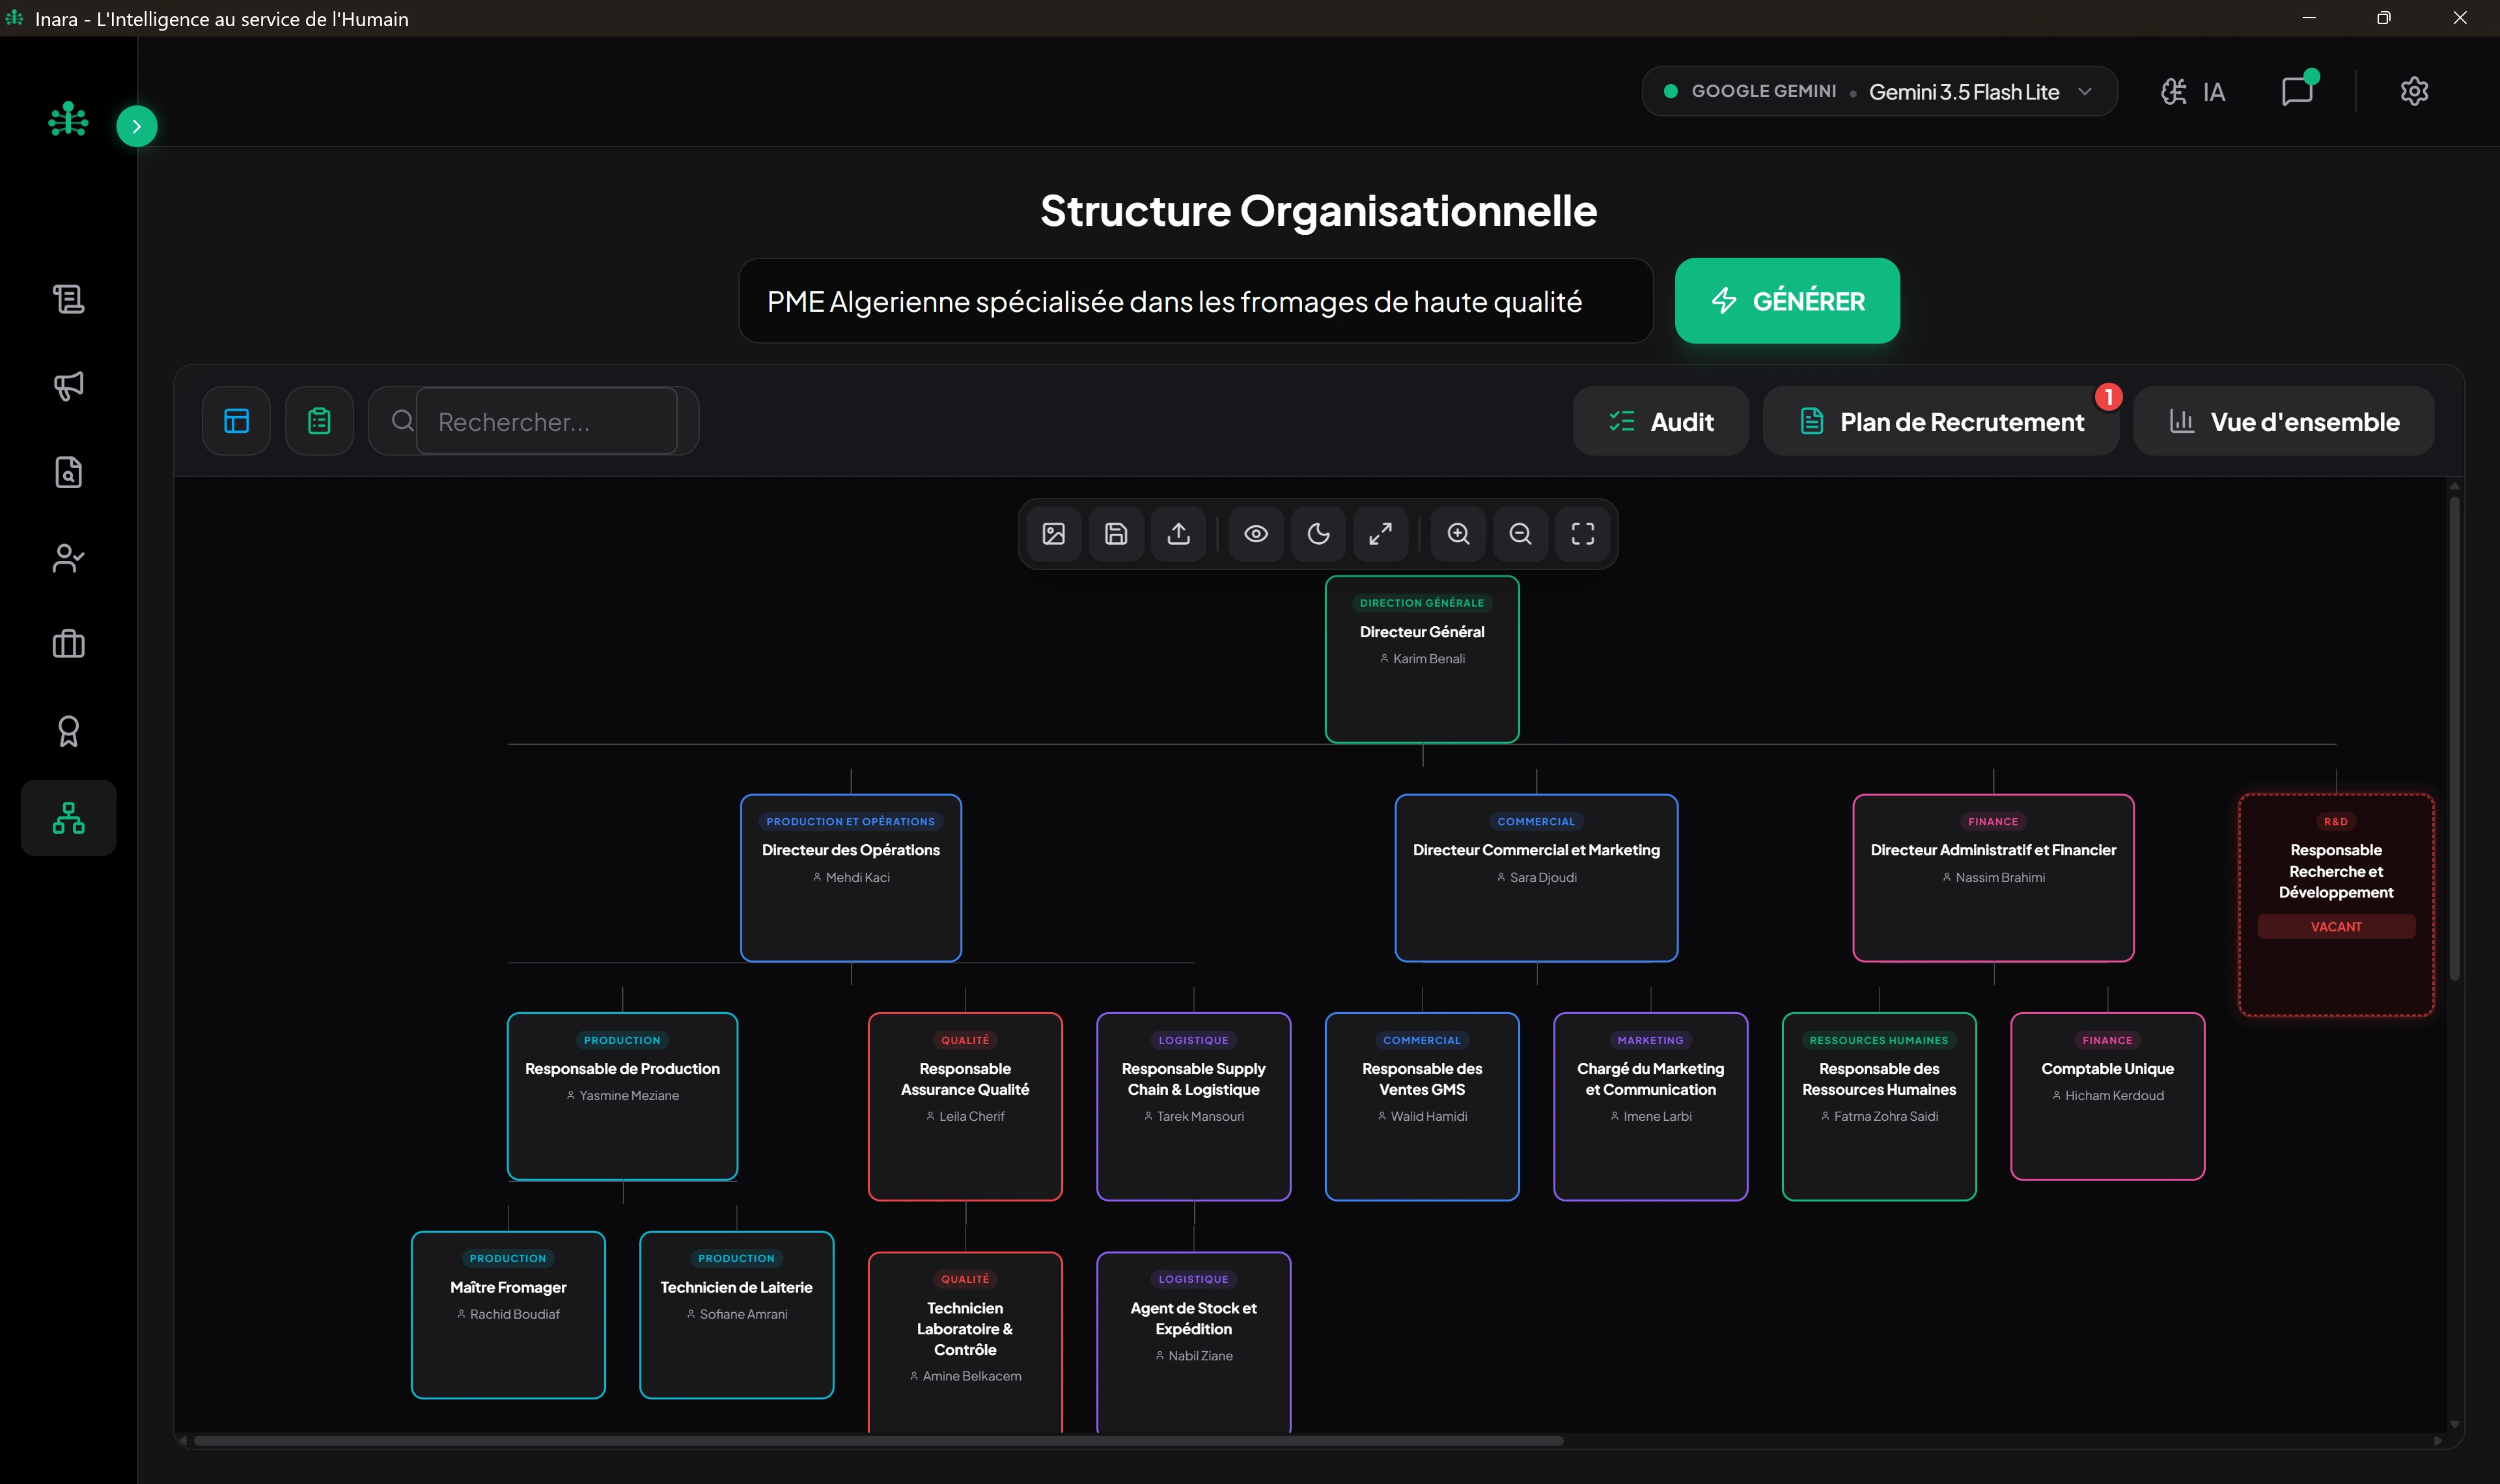The width and height of the screenshot is (2500, 1484).
Task: Click the save chart icon
Action: tap(1116, 534)
